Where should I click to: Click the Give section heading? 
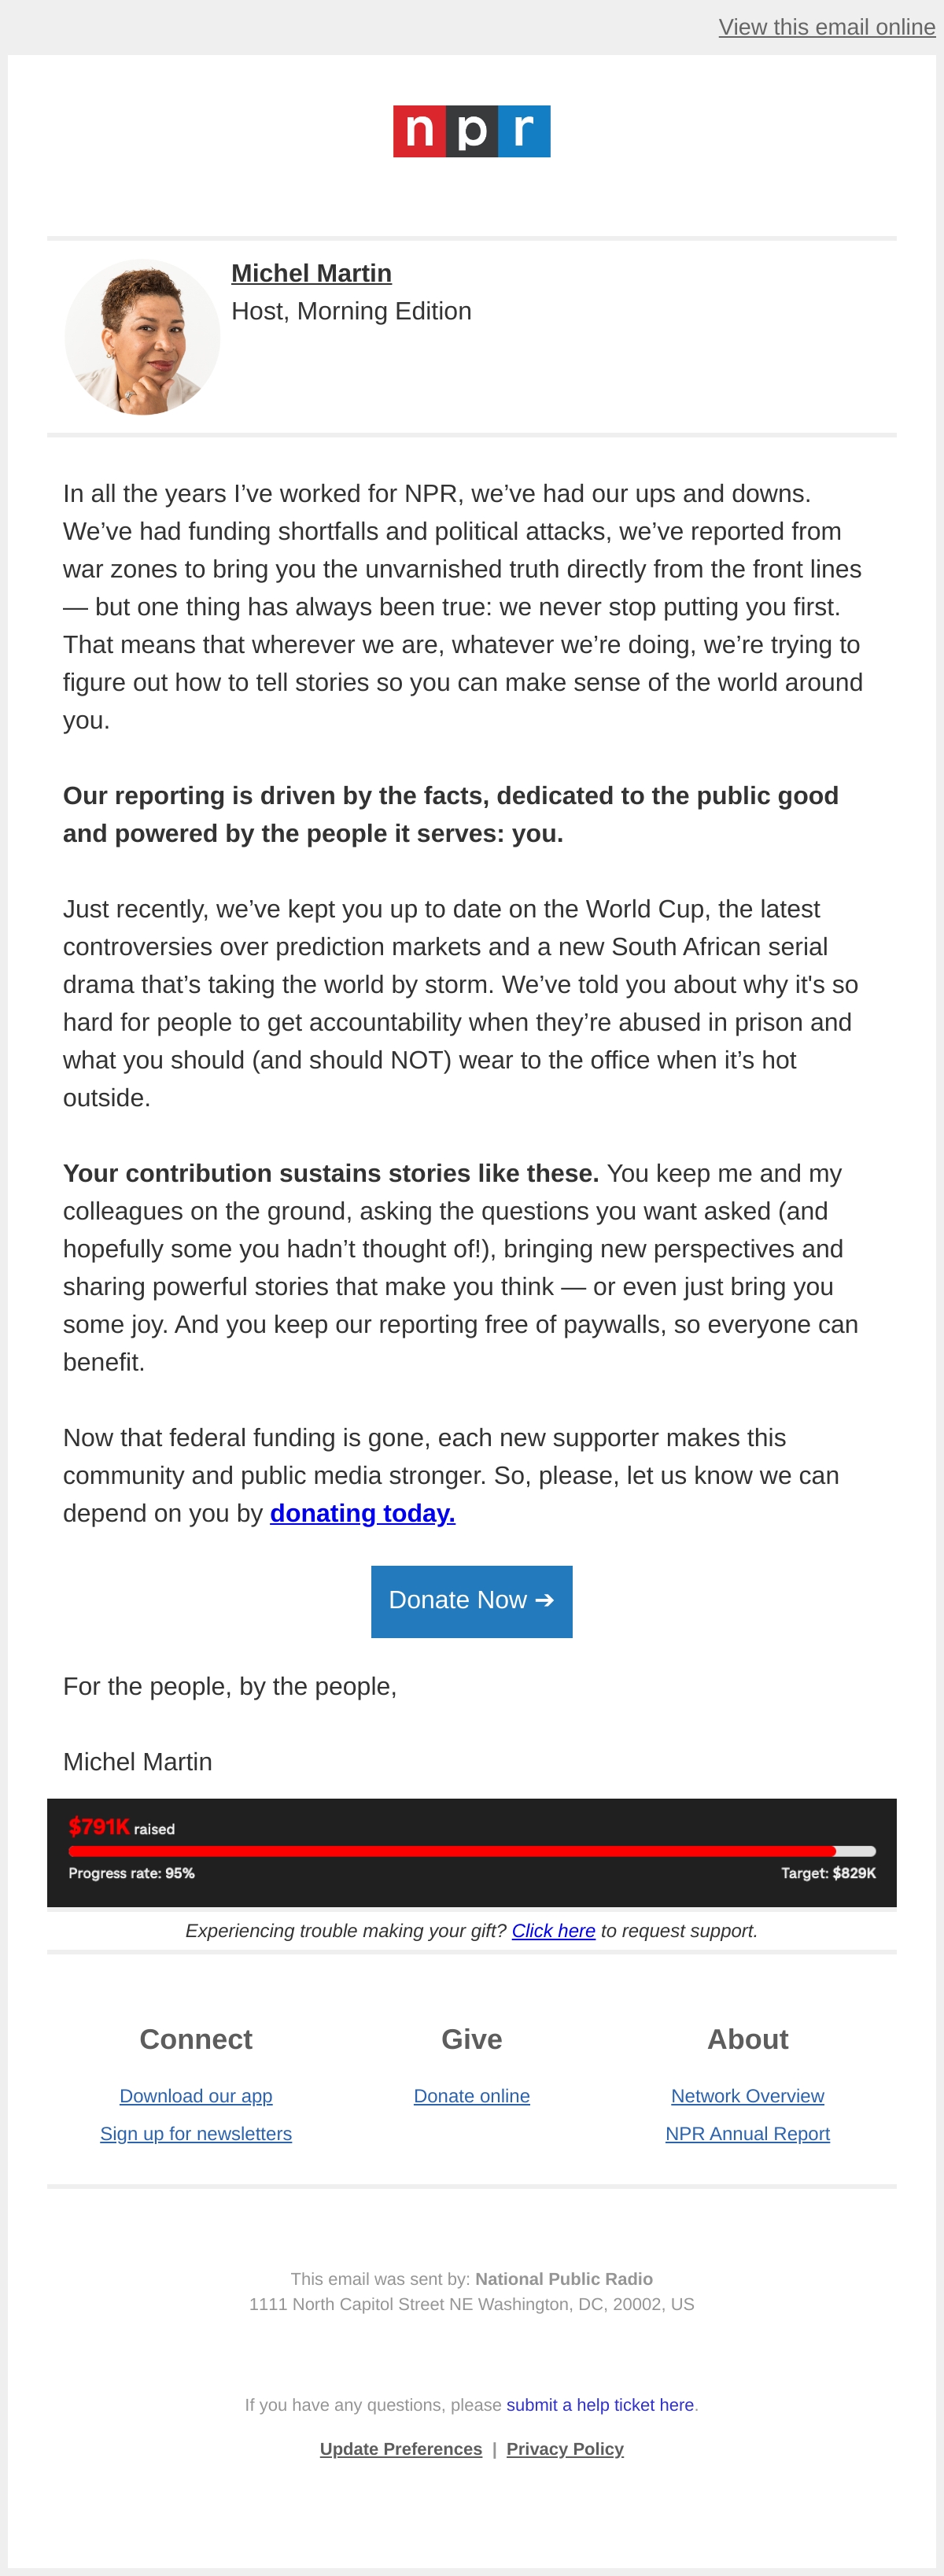tap(472, 2039)
